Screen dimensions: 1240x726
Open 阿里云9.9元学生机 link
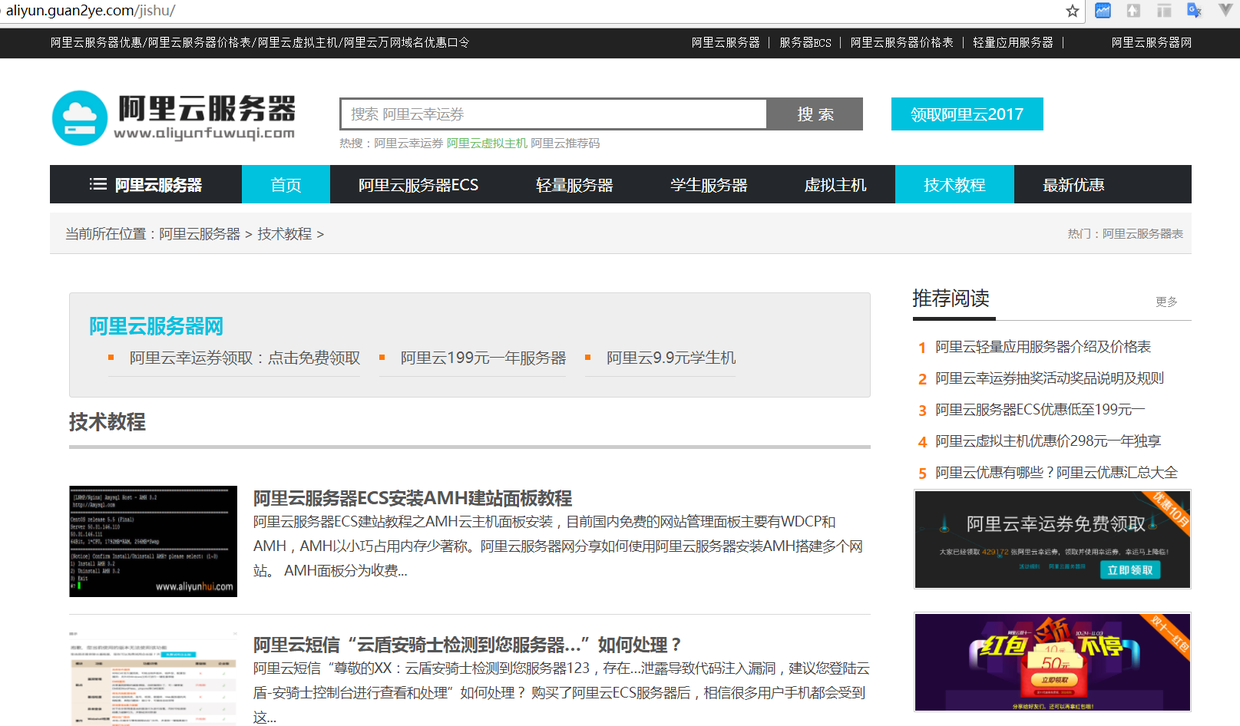click(x=671, y=358)
